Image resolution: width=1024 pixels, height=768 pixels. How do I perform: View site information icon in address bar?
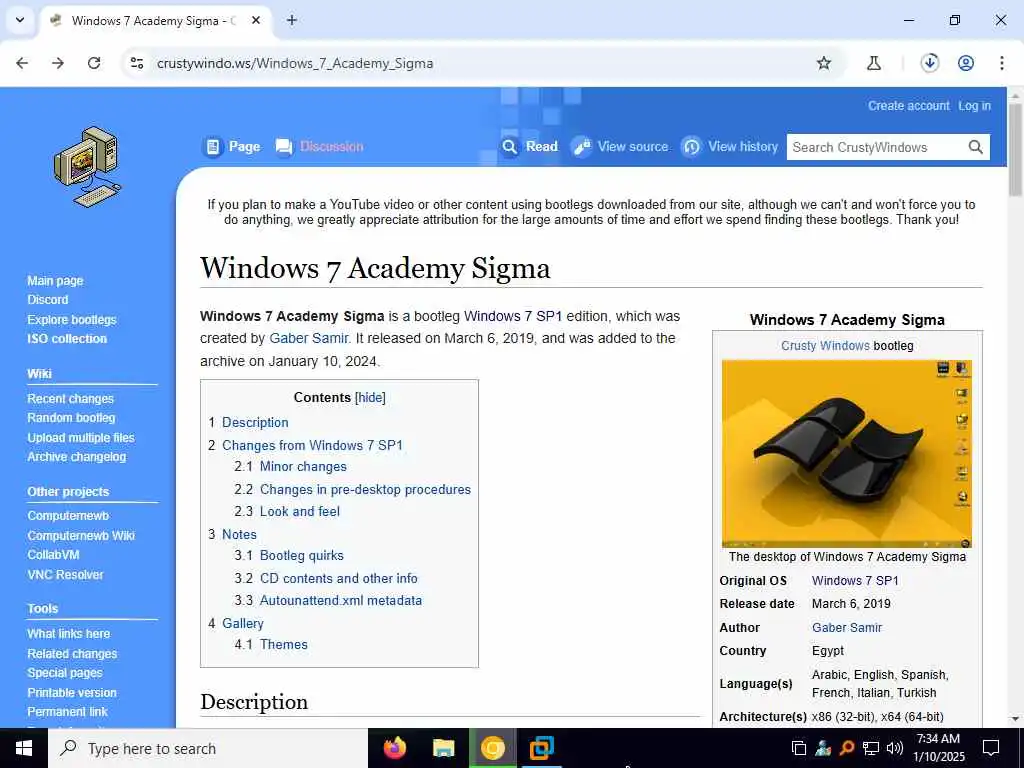[137, 63]
